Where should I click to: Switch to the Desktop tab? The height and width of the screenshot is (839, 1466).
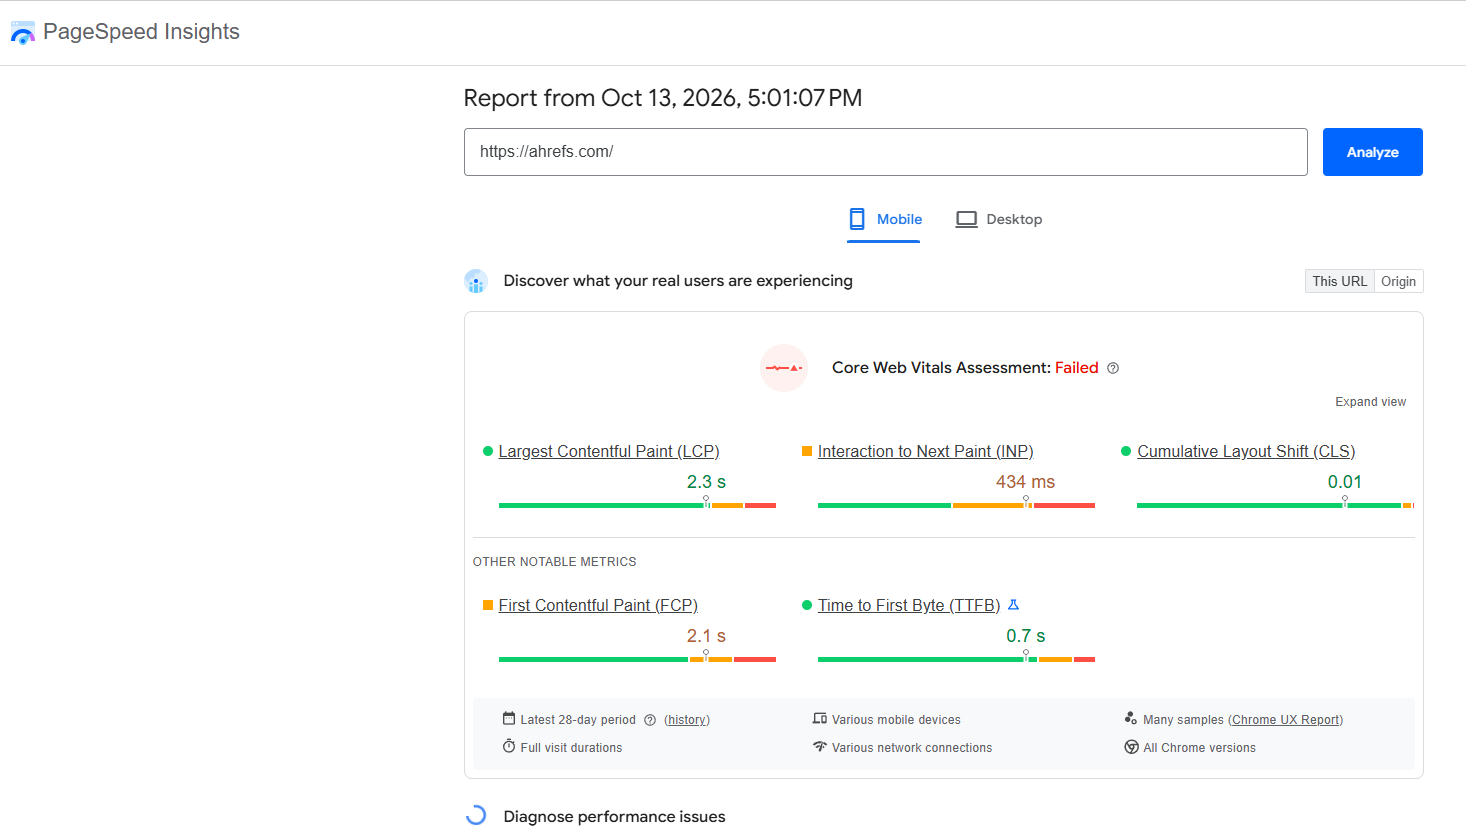(x=999, y=220)
